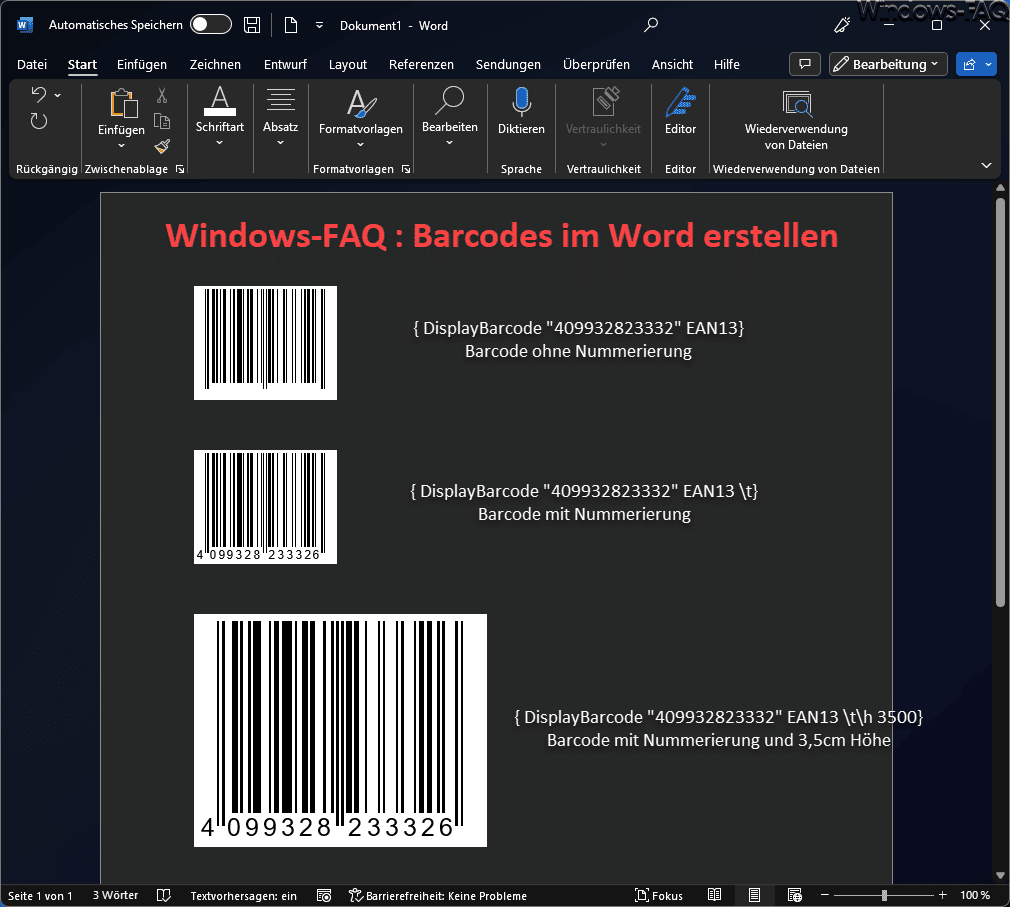
Task: Open the undo history dropdown arrow
Action: click(x=58, y=95)
